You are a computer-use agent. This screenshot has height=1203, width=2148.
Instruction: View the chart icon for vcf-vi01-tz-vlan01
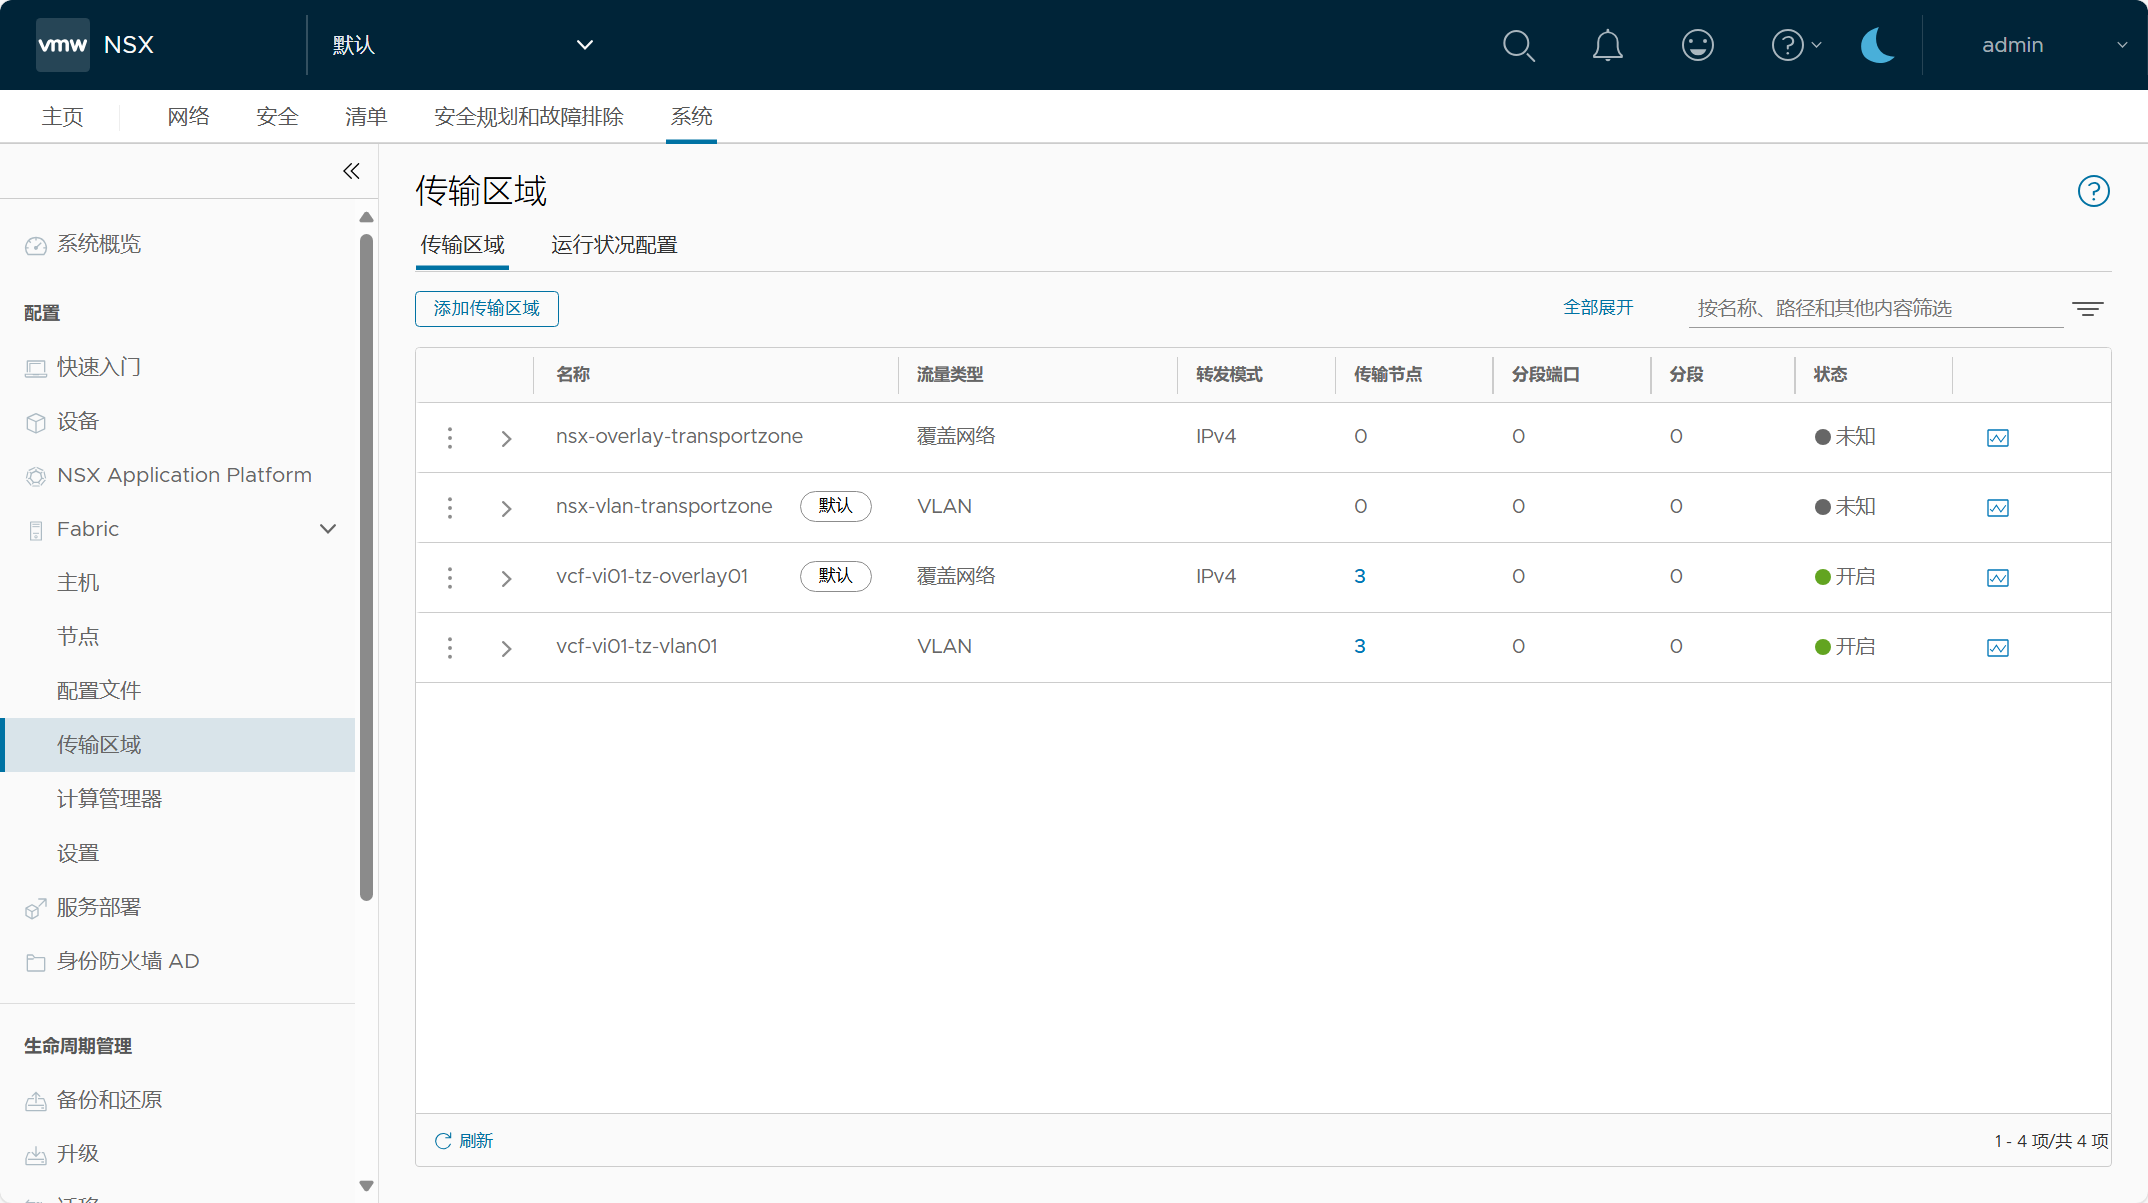[1997, 648]
